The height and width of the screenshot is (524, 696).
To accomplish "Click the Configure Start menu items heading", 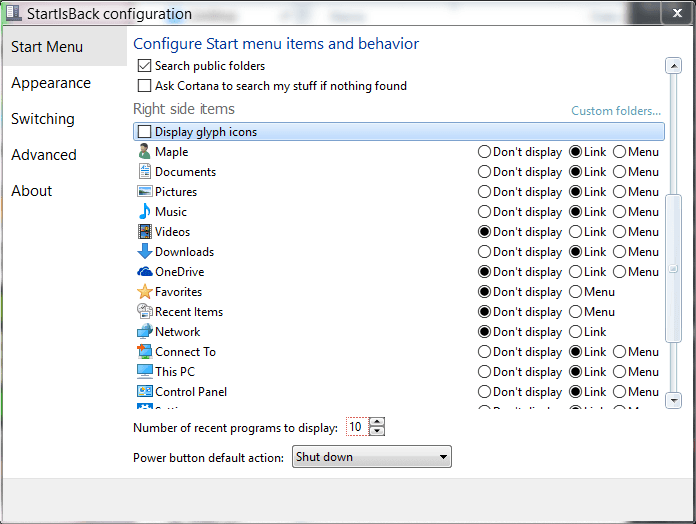I will click(276, 43).
